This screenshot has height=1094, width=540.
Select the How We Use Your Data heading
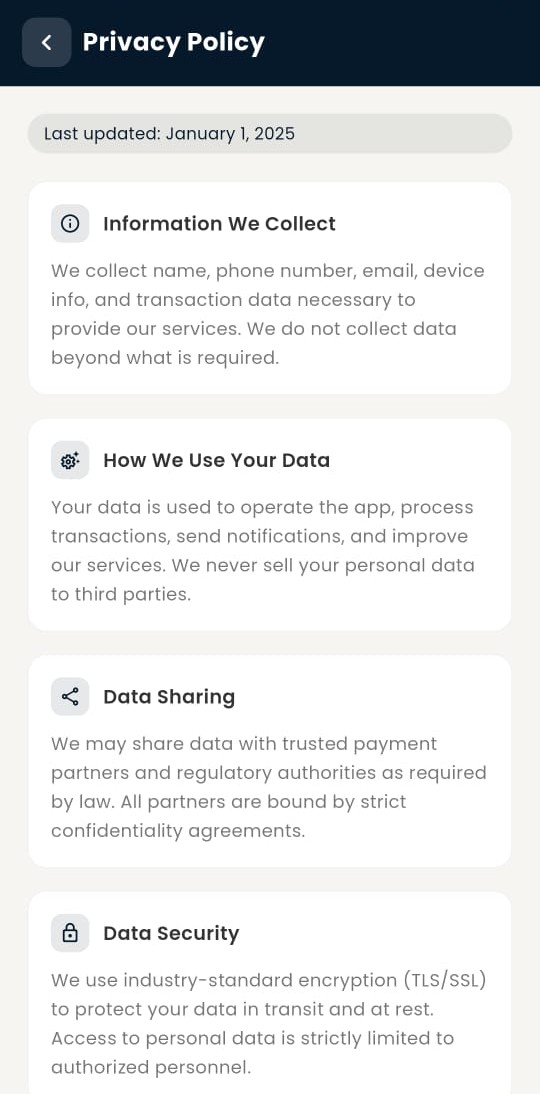(x=216, y=460)
